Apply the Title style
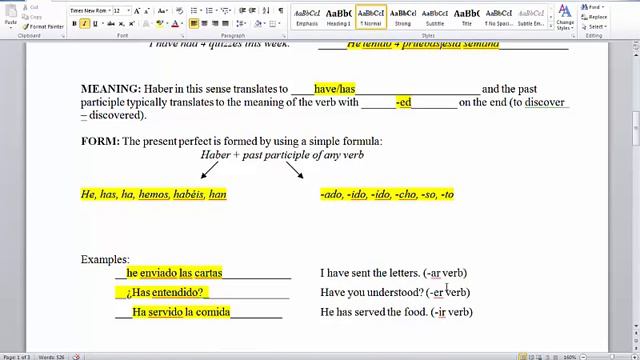Screen dimensions: 640x360 467,18
